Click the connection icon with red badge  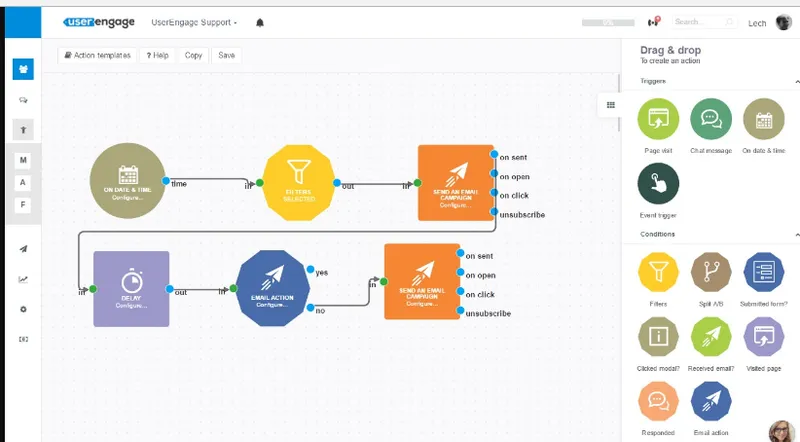pyautogui.click(x=654, y=21)
